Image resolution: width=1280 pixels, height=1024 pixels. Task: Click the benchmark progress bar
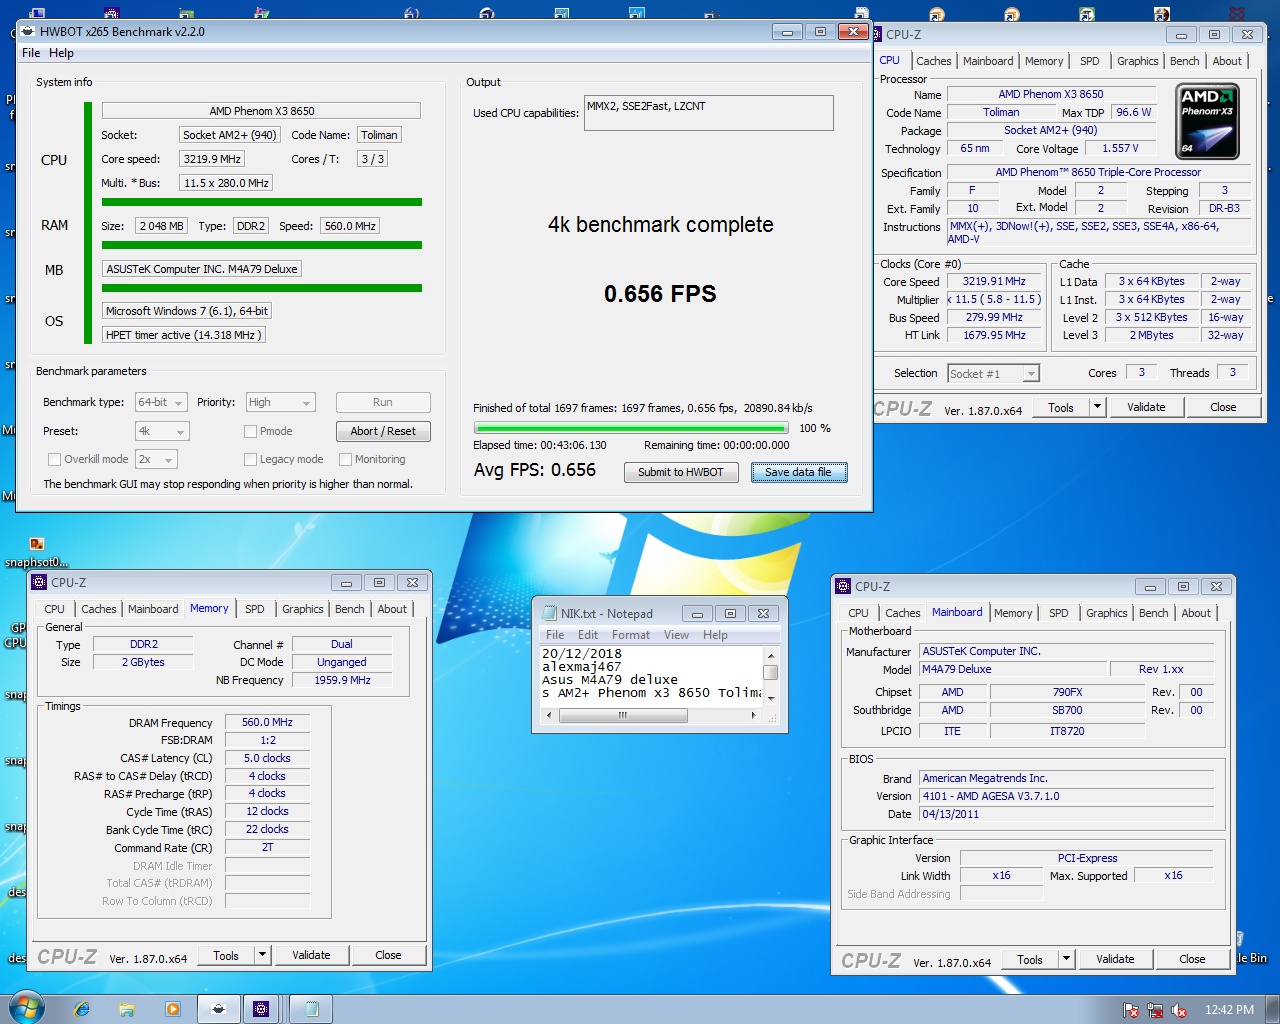point(631,428)
